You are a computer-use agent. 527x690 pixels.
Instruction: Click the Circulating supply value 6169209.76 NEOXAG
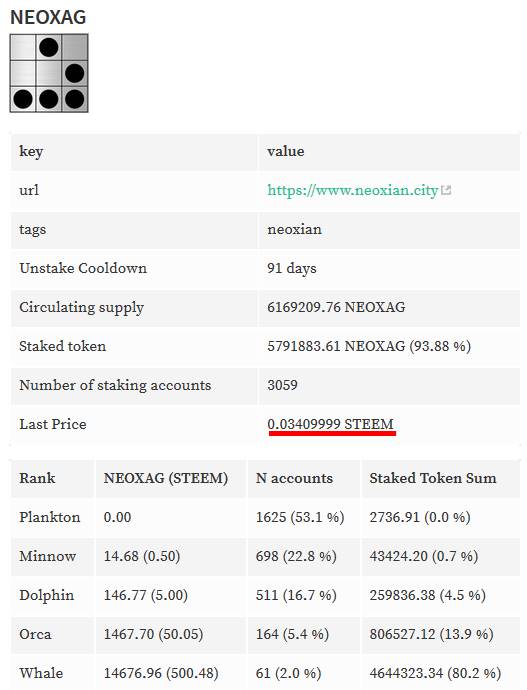[x=336, y=307]
